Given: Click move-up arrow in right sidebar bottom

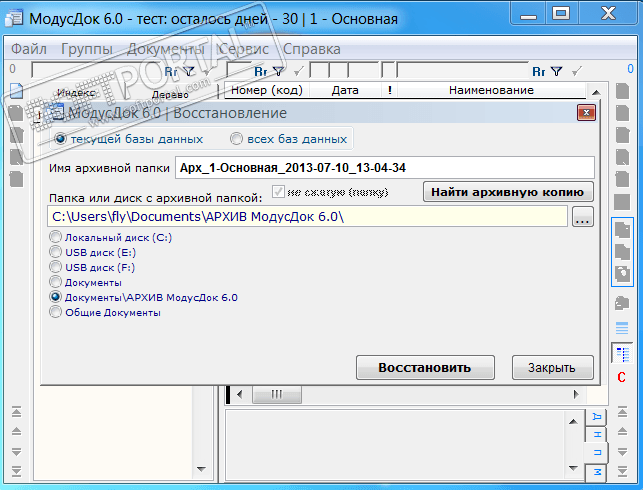Looking at the screenshot, I should [x=622, y=431].
